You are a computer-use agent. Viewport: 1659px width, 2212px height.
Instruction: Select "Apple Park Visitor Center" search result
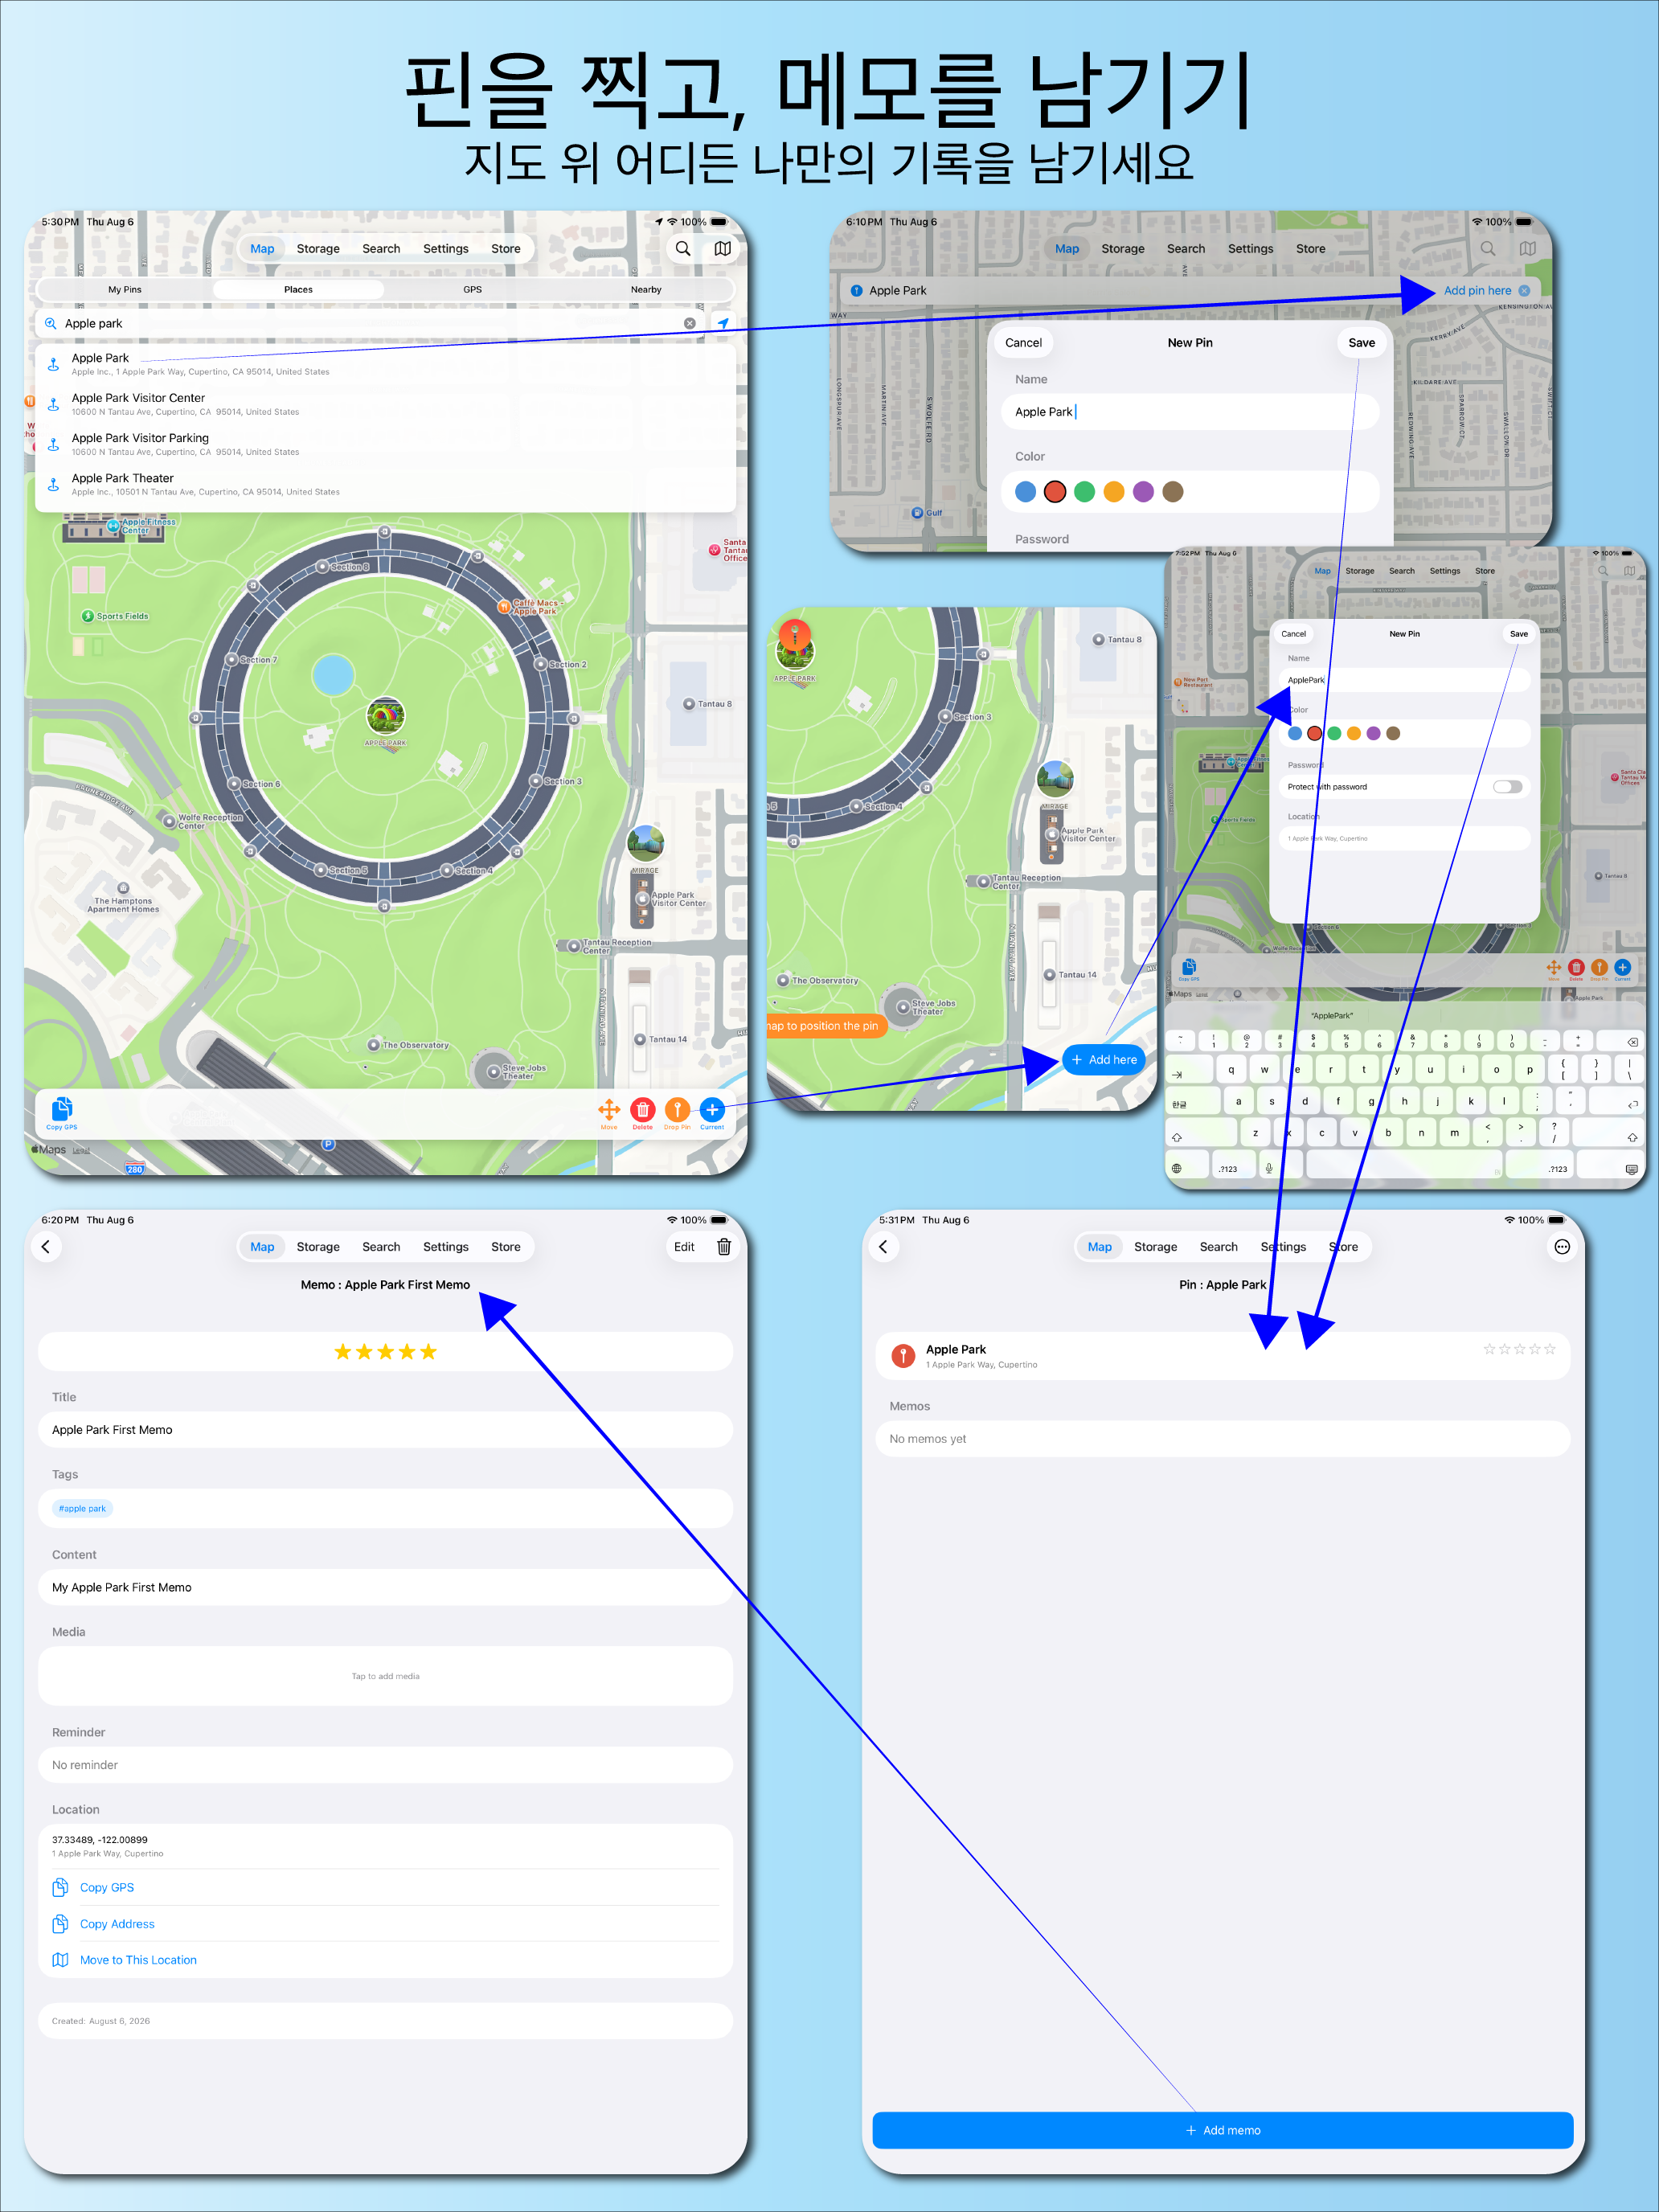[x=385, y=404]
